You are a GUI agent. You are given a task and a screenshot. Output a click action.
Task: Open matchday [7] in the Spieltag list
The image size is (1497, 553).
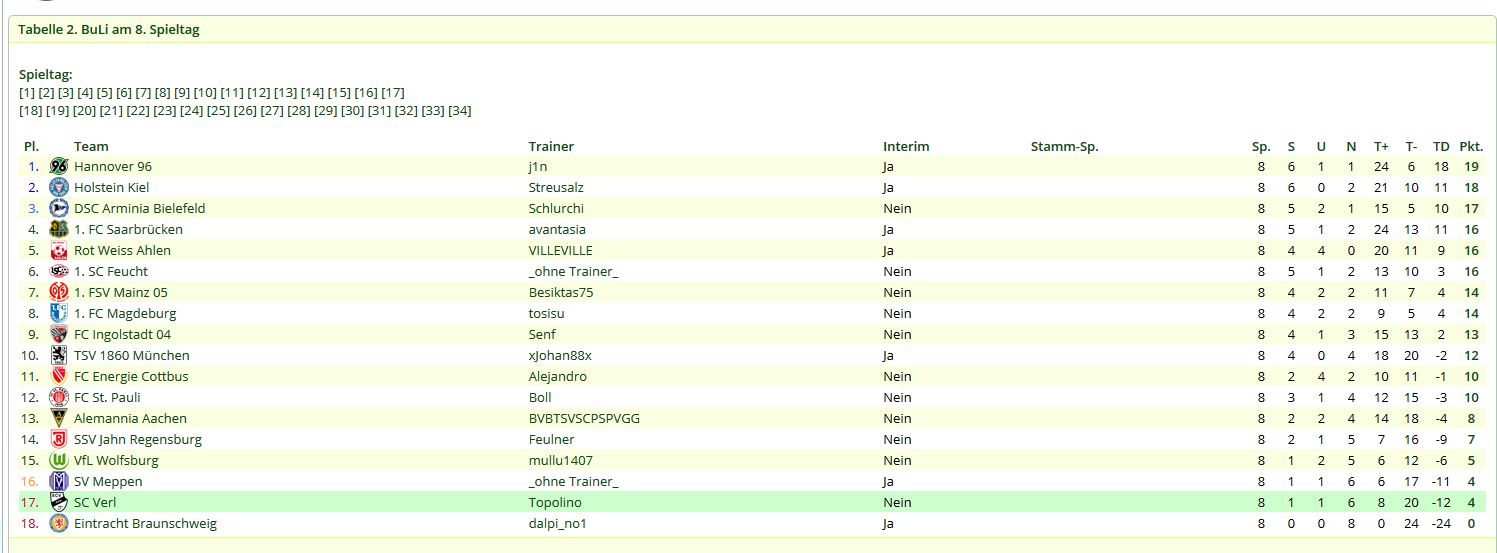pyautogui.click(x=143, y=92)
